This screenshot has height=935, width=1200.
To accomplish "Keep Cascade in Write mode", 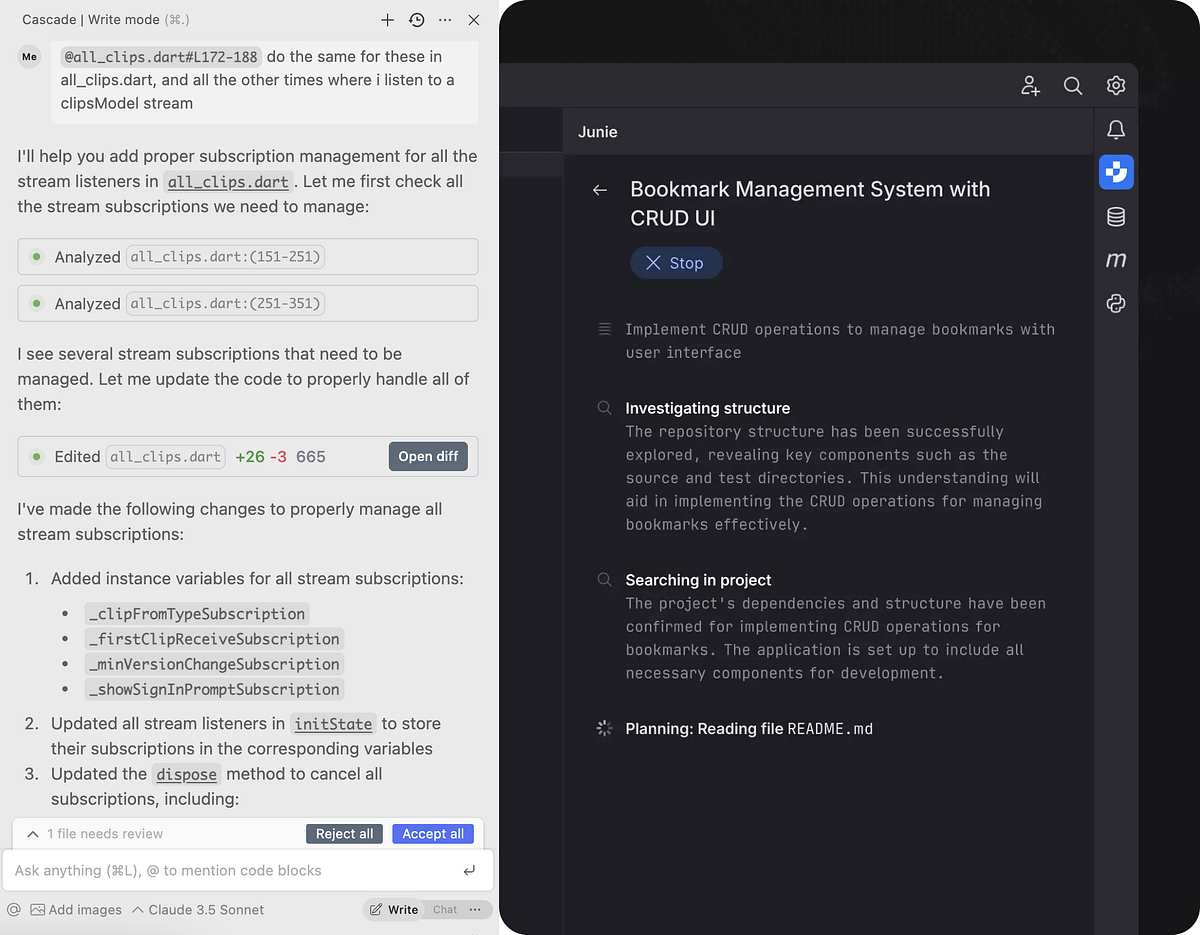I will click(x=394, y=909).
